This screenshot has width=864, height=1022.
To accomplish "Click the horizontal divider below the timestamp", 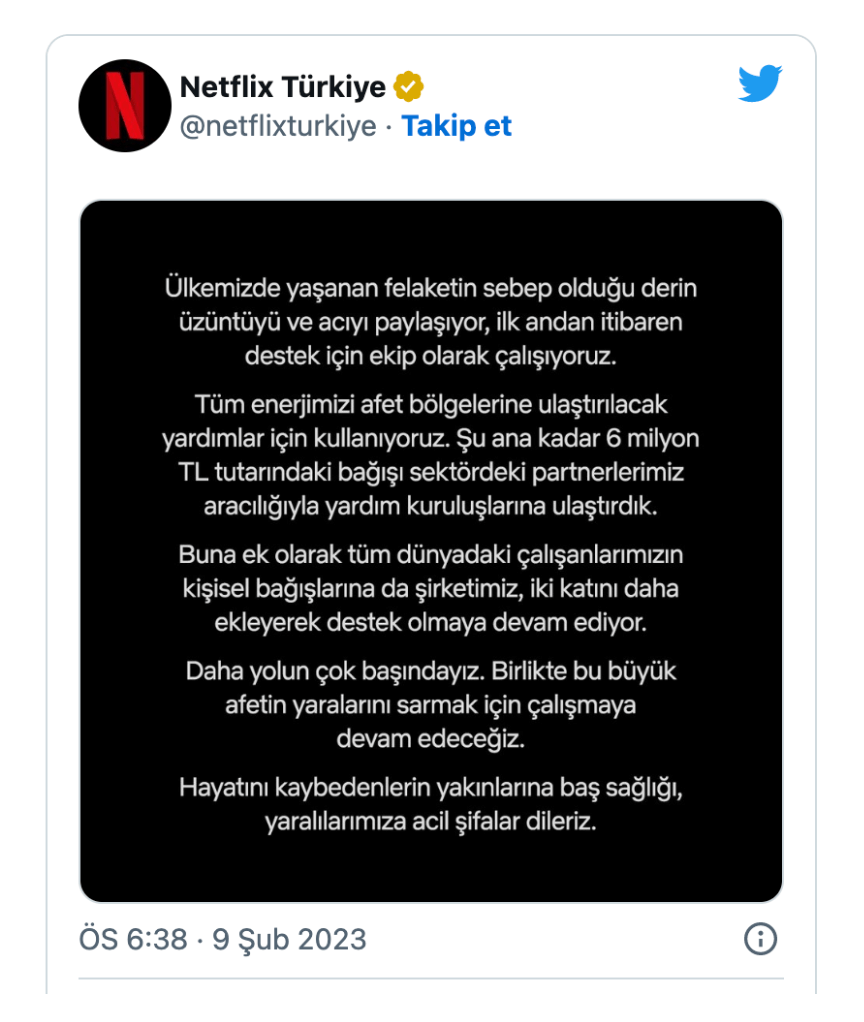I will coord(431,978).
